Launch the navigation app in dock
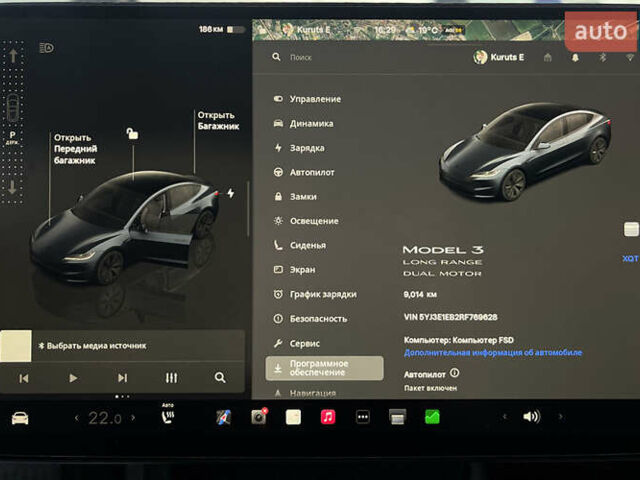 coord(224,417)
